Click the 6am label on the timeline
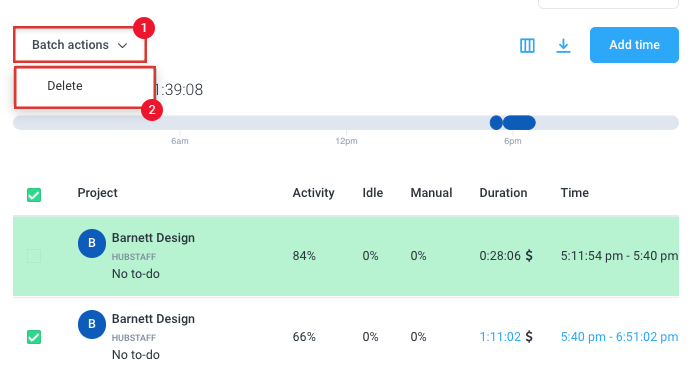Screen dimensions: 700x388 (x=180, y=141)
